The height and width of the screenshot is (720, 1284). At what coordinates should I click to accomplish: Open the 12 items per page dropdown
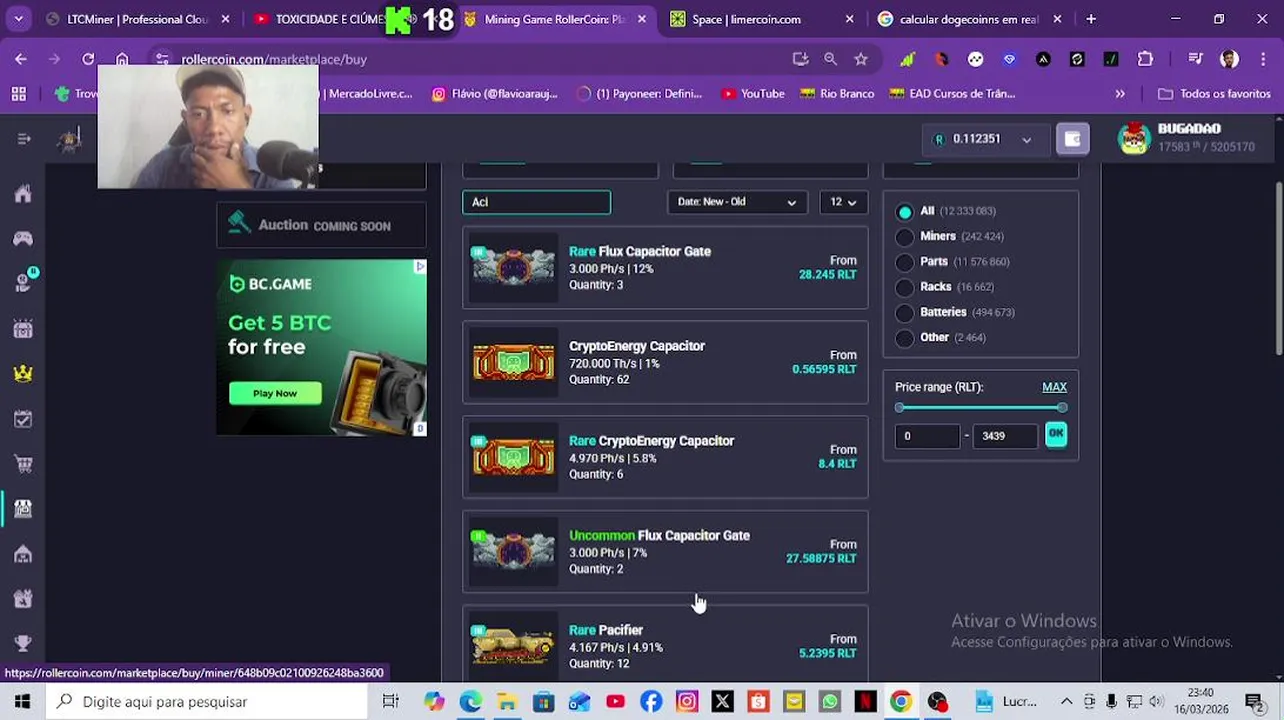[843, 202]
